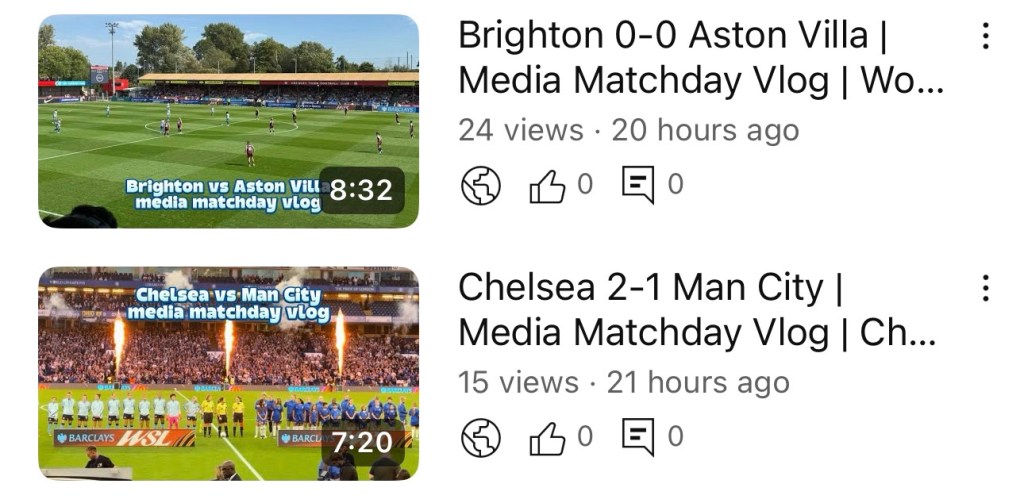
Task: Click the "24 views · 20 hours ago" text
Action: pyautogui.click(x=628, y=130)
